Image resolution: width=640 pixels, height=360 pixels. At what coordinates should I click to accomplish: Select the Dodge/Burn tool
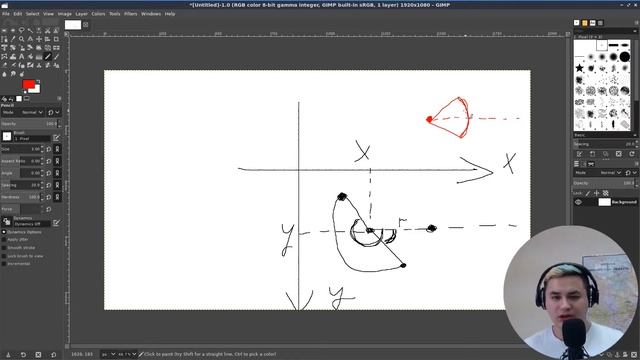(x=21, y=74)
